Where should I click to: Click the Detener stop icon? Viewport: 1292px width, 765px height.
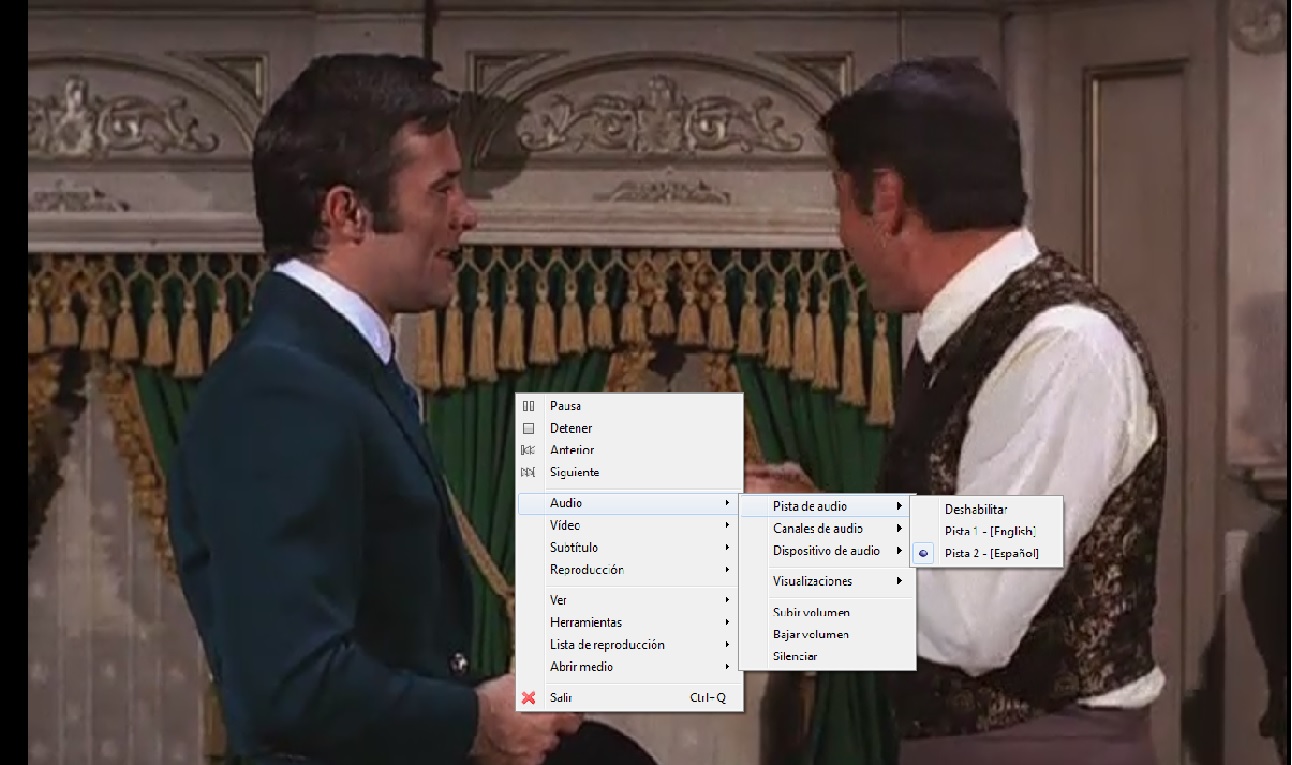pos(528,428)
